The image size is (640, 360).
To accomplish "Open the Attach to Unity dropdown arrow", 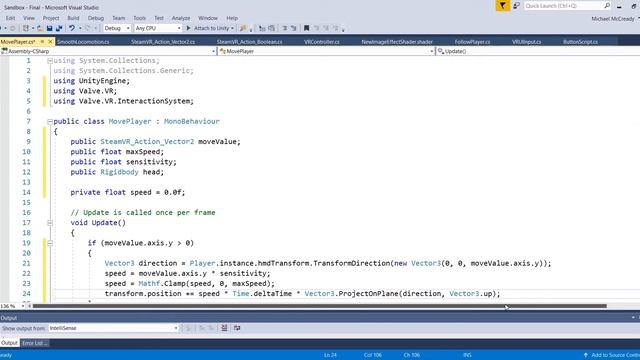I will coord(232,28).
